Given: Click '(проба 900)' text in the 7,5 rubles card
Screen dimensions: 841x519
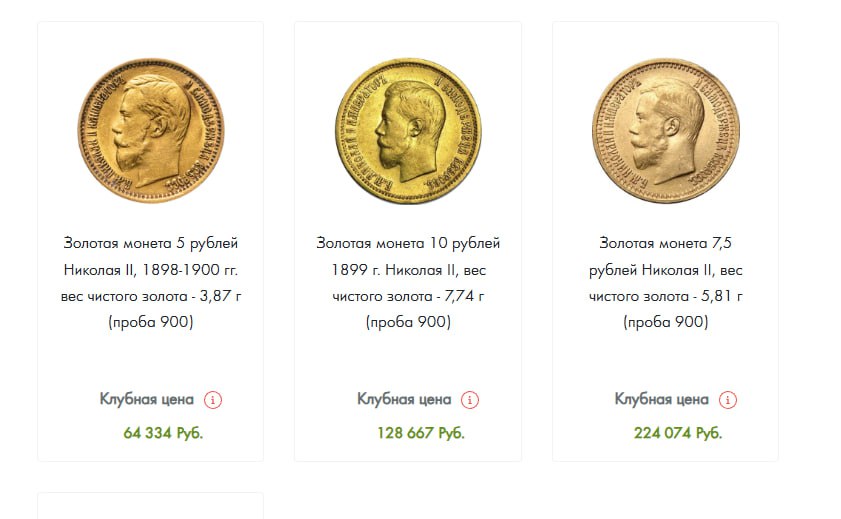Looking at the screenshot, I should (x=665, y=322).
